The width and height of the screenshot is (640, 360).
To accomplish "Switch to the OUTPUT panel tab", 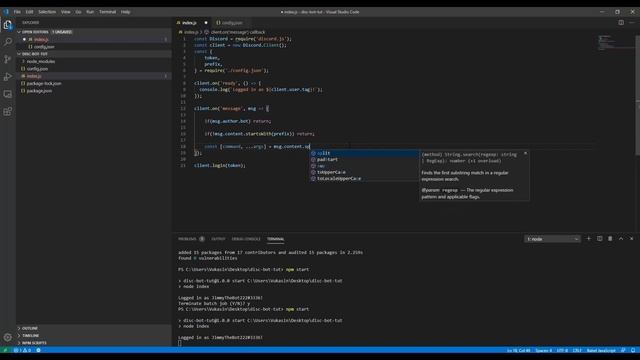I will [x=218, y=239].
